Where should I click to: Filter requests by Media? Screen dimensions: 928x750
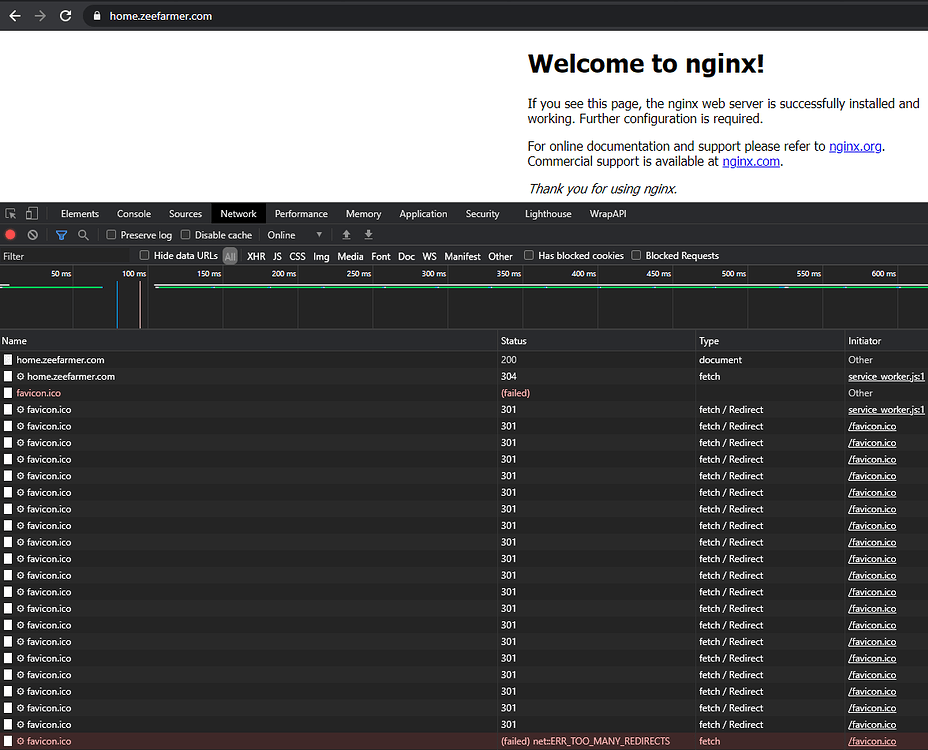350,256
